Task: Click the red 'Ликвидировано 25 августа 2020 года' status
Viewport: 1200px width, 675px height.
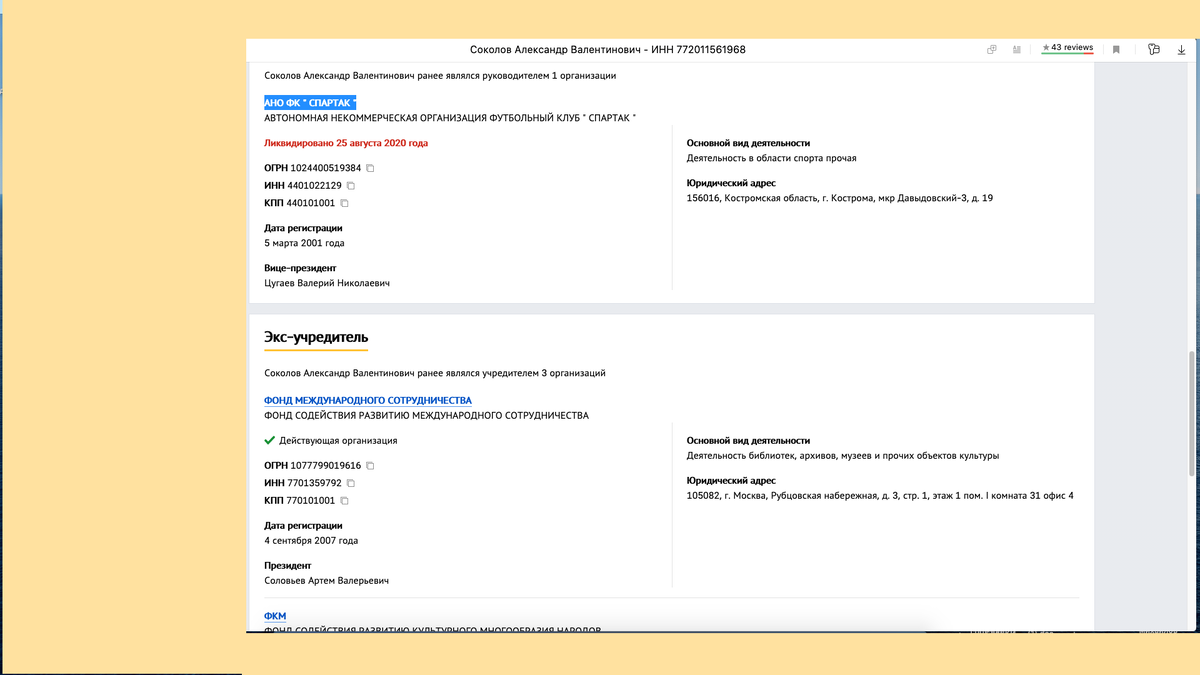Action: click(x=346, y=143)
